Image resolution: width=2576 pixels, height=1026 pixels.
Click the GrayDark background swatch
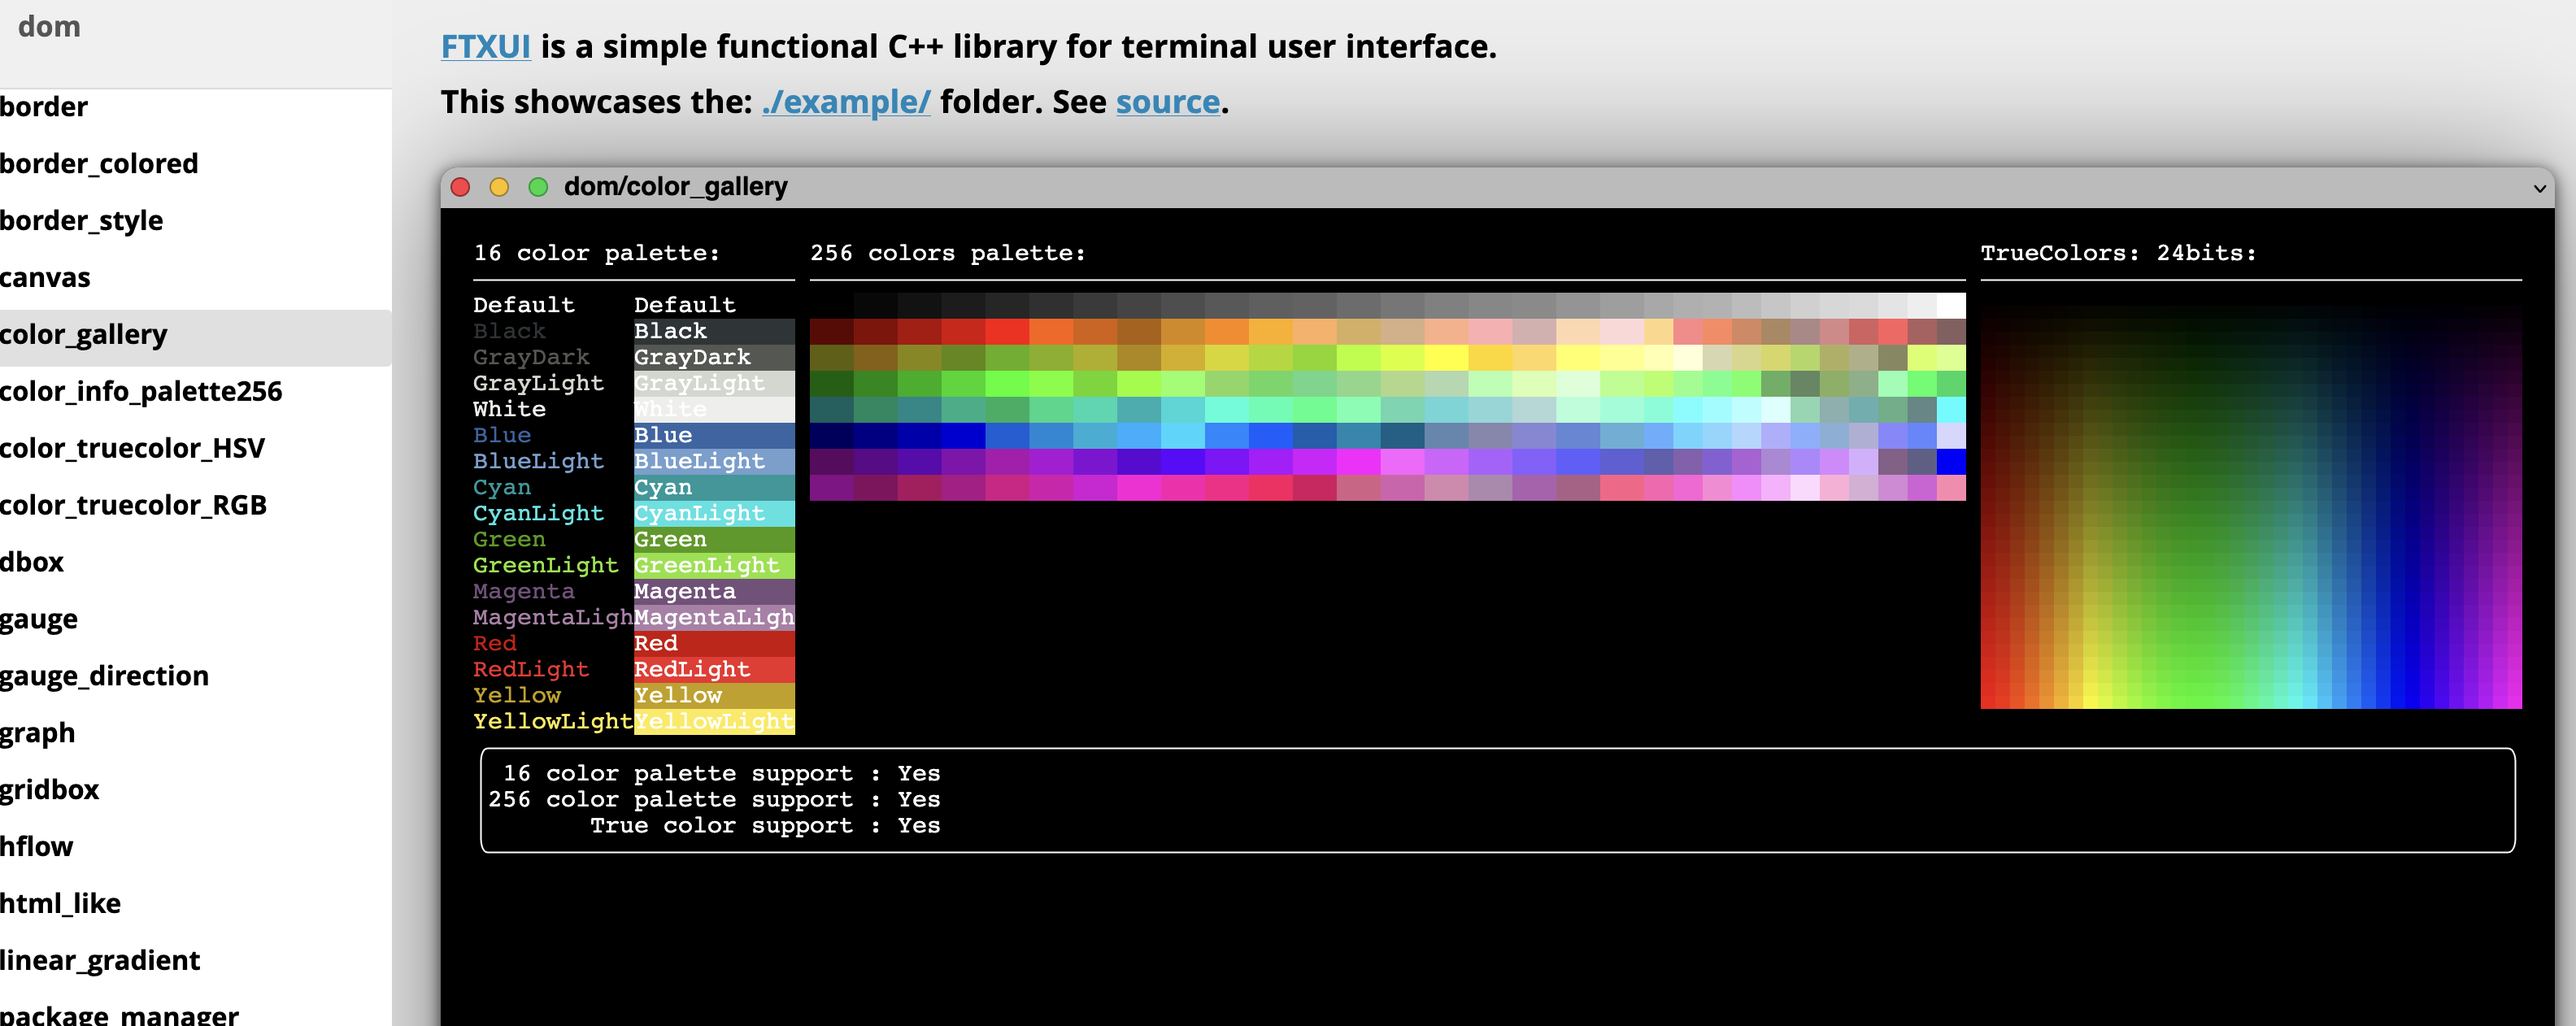point(714,357)
